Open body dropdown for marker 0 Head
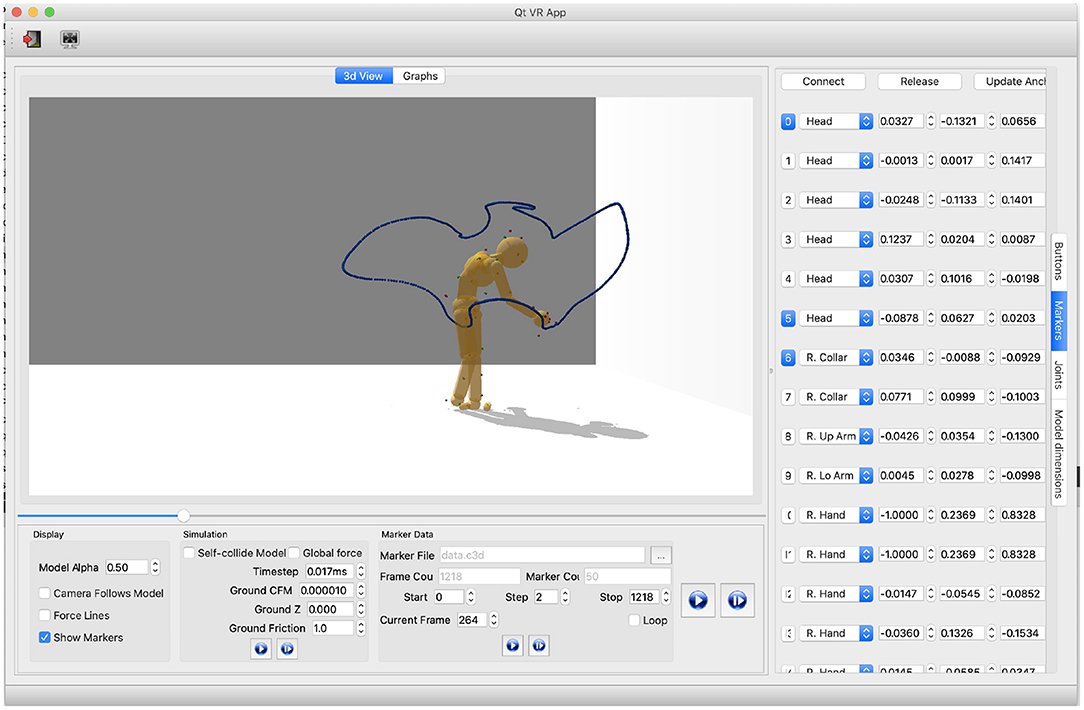1084x710 pixels. pyautogui.click(x=836, y=121)
